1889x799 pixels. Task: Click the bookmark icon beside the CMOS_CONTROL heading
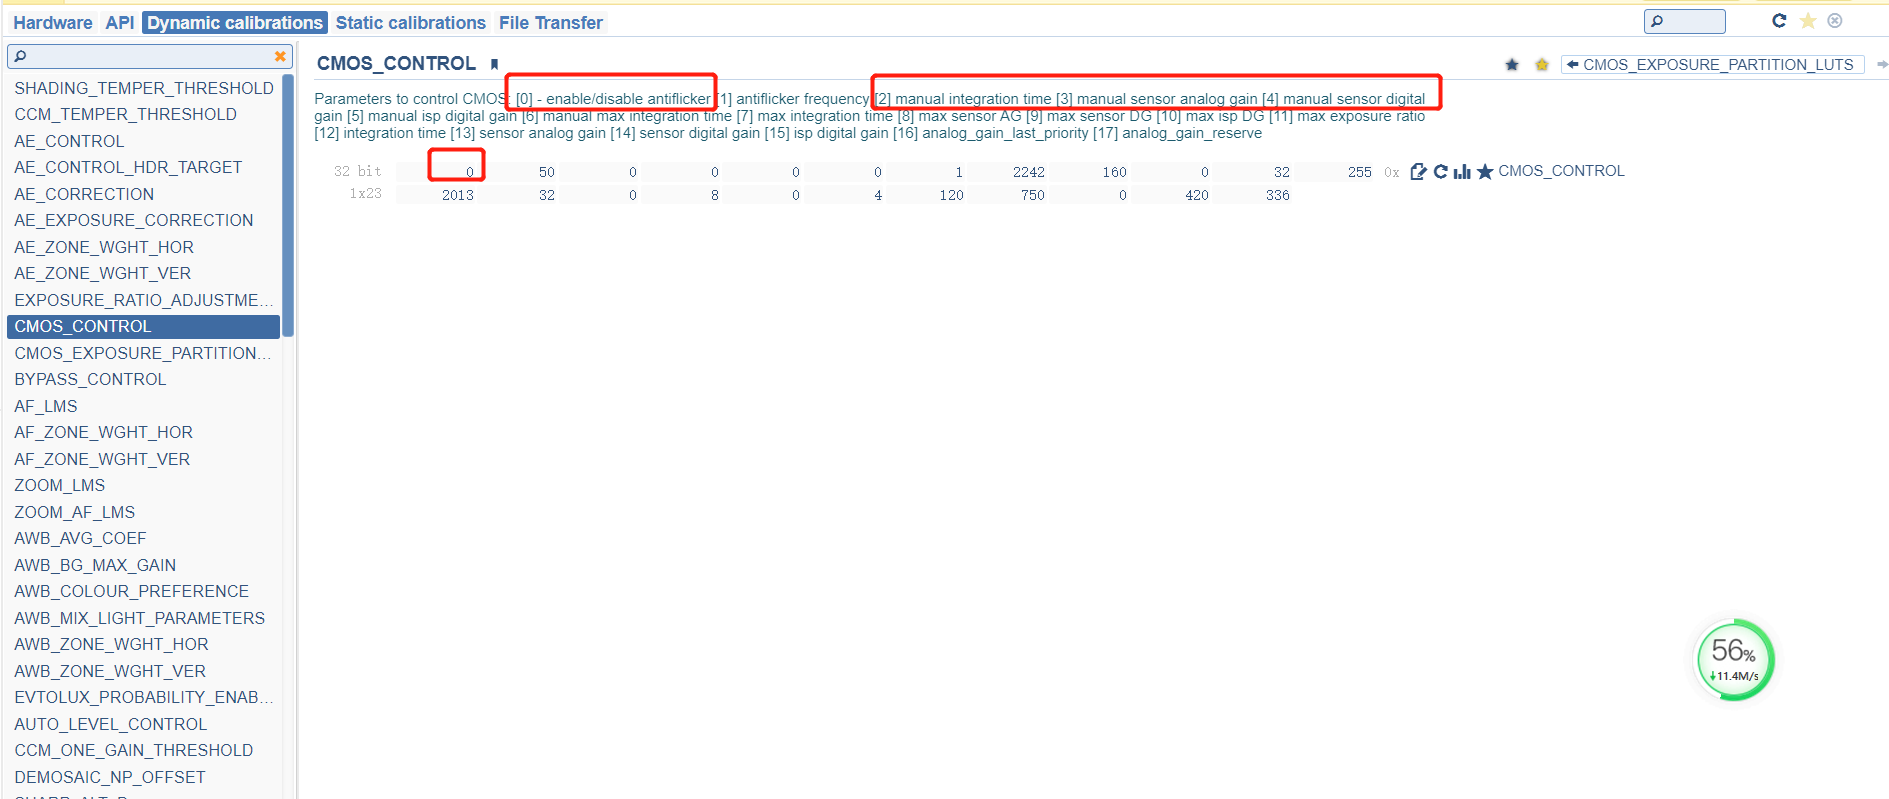[x=494, y=64]
